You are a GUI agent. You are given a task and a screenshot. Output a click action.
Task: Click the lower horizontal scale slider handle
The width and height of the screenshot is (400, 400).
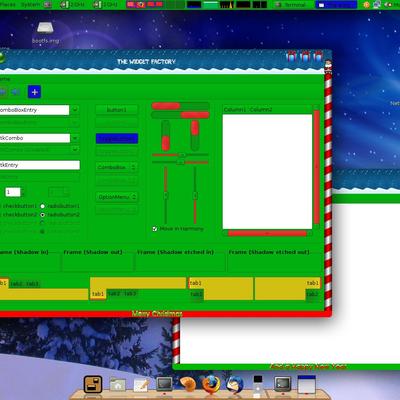[180, 162]
